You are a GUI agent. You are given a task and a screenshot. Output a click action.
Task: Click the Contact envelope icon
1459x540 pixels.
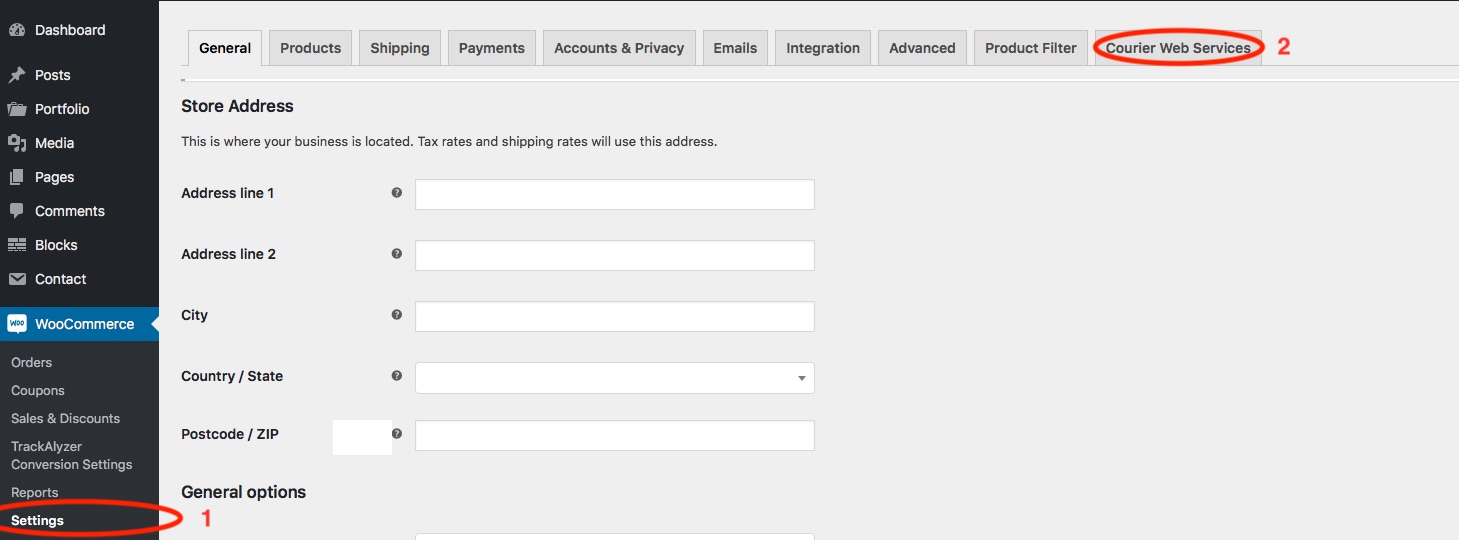pos(17,279)
